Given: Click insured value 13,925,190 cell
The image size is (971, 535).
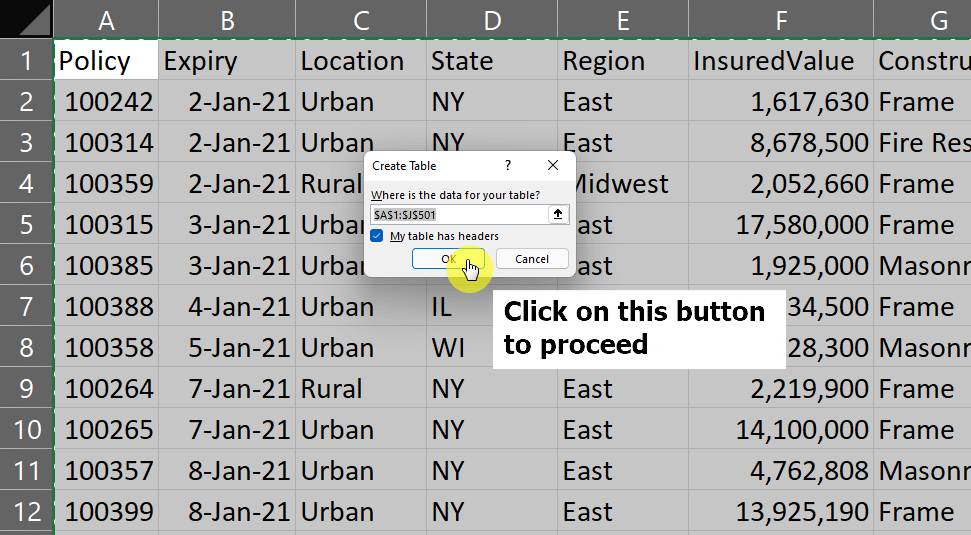Looking at the screenshot, I should coord(781,511).
